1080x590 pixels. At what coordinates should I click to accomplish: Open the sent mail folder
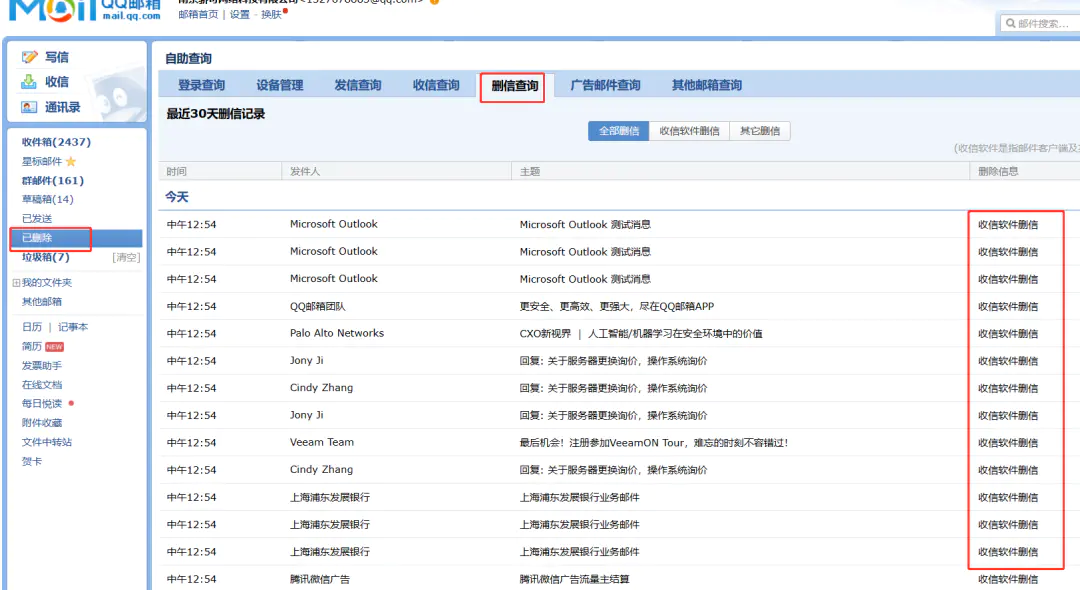[x=37, y=218]
